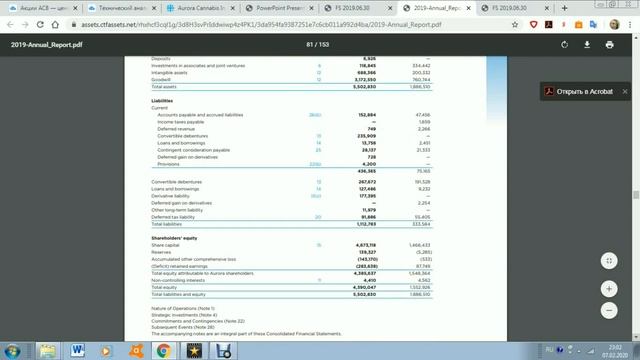Screen dimensions: 640x360
Task: Click the Total liabilities row label
Action: click(166, 224)
